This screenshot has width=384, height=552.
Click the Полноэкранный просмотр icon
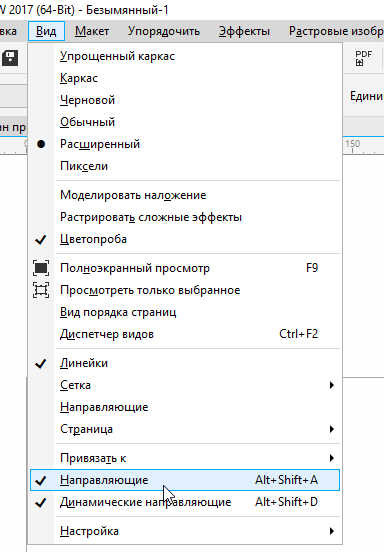41,268
